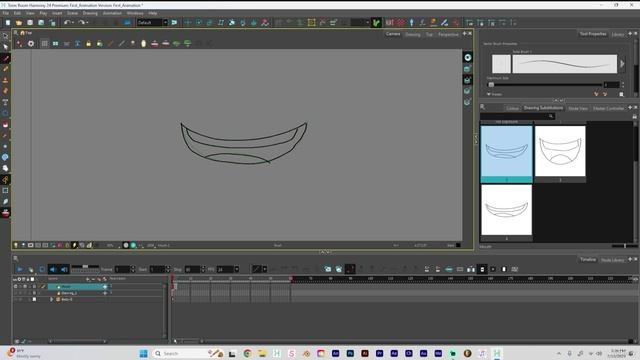Toggle the sound scrubbing button in the playback toolbar
The image size is (640, 360).
(x=64, y=269)
